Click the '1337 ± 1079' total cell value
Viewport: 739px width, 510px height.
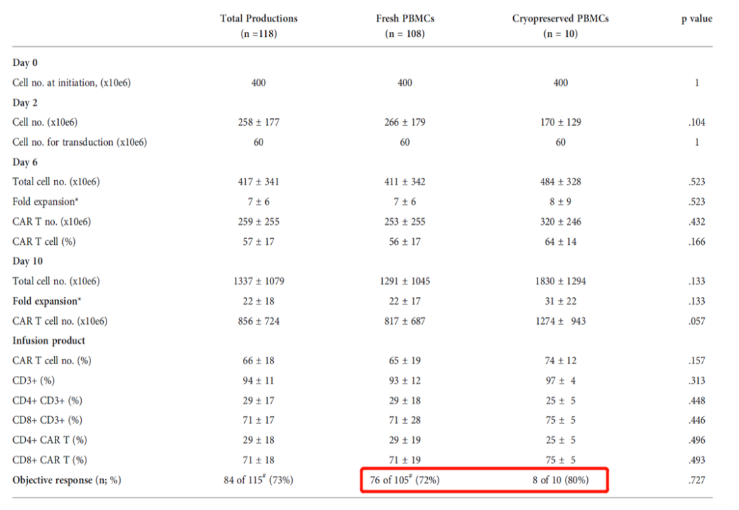pyautogui.click(x=258, y=281)
